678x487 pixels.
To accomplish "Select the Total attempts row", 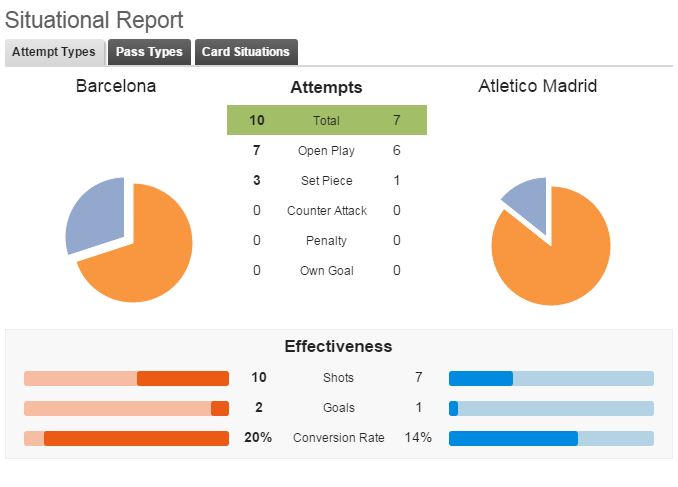I will (x=326, y=120).
